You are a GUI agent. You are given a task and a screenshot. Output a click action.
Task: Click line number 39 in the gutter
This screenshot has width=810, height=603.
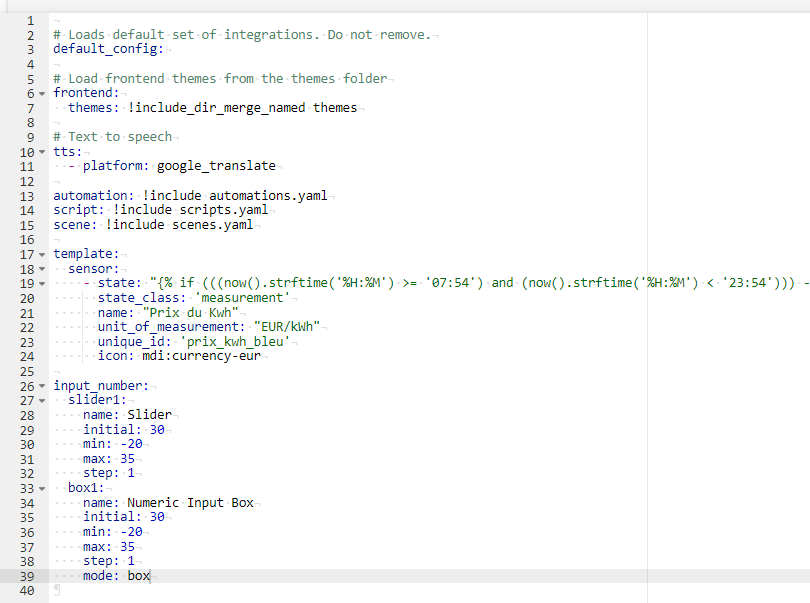pyautogui.click(x=27, y=576)
